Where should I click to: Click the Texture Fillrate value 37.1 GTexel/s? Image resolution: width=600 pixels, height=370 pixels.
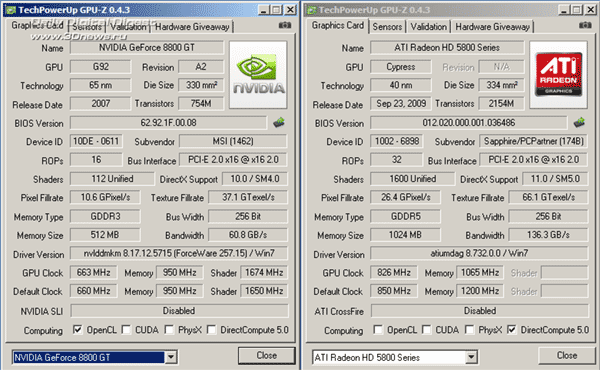click(248, 197)
